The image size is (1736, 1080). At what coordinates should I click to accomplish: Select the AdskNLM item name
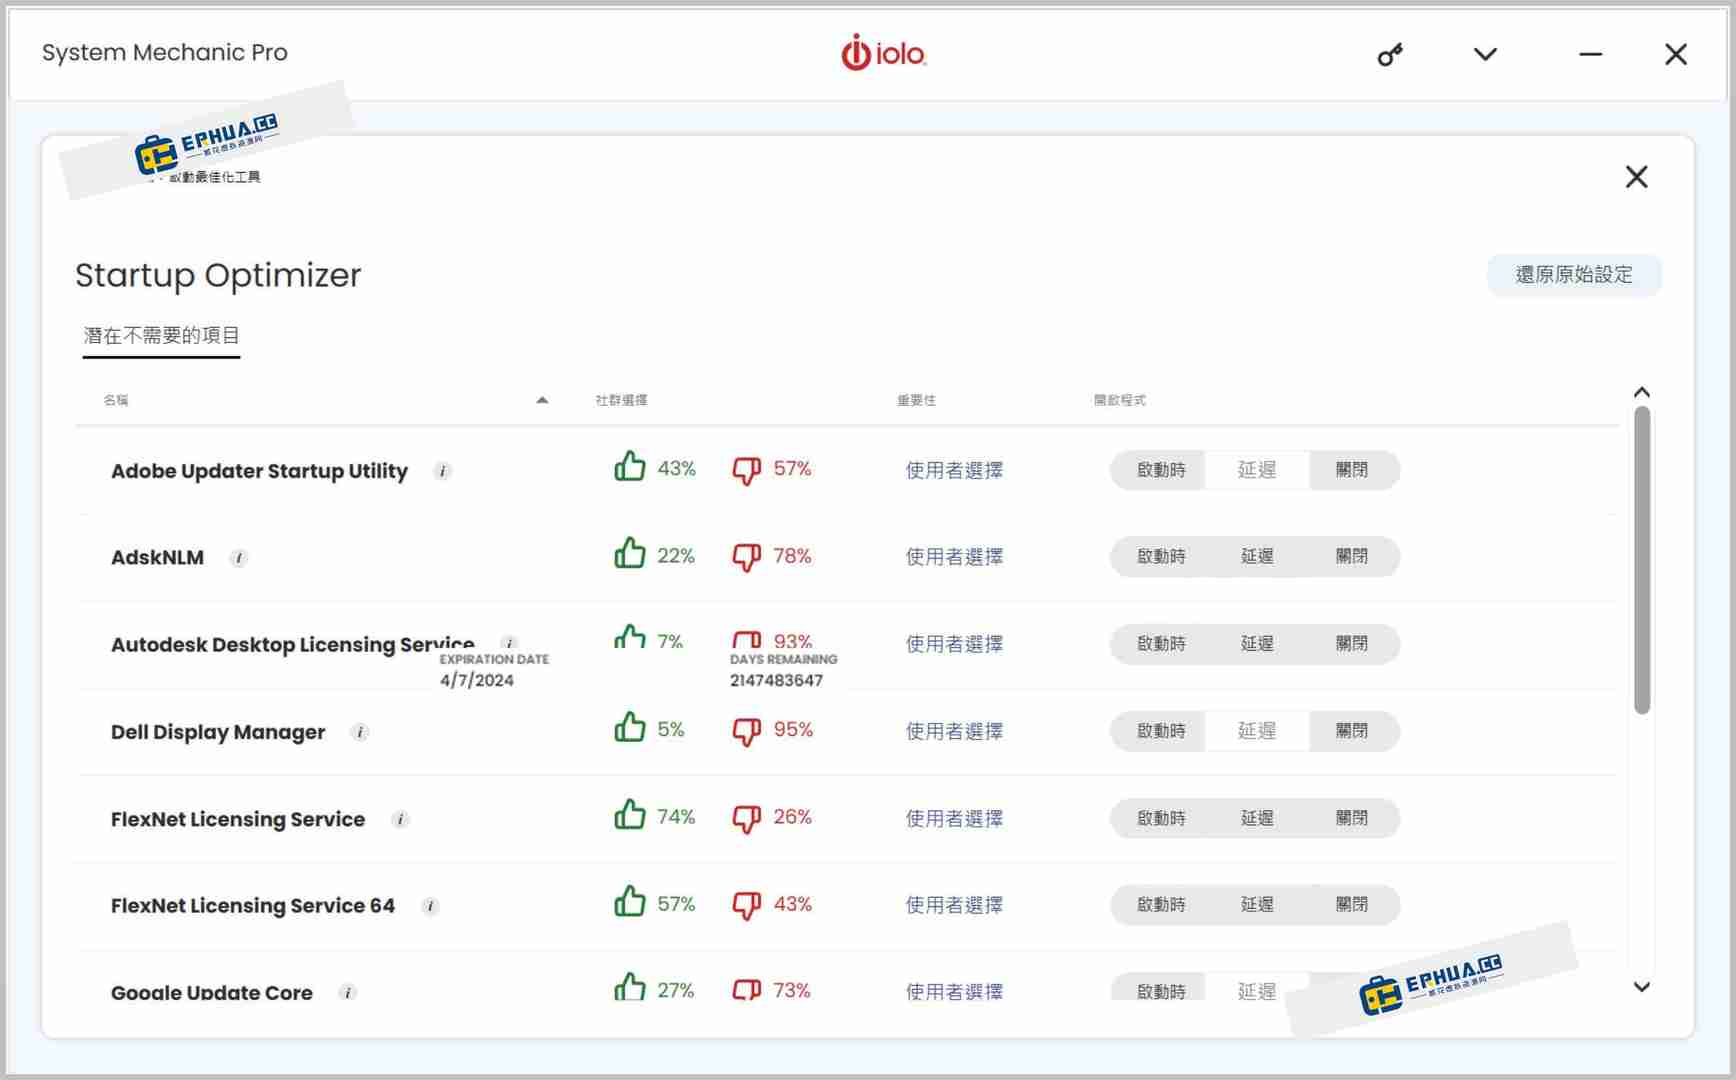click(157, 558)
